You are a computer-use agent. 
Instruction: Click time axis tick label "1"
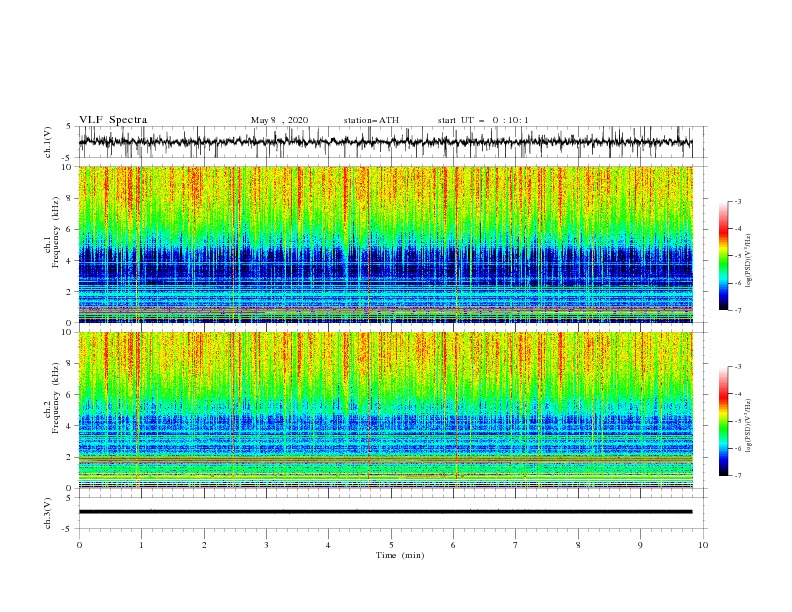click(141, 545)
